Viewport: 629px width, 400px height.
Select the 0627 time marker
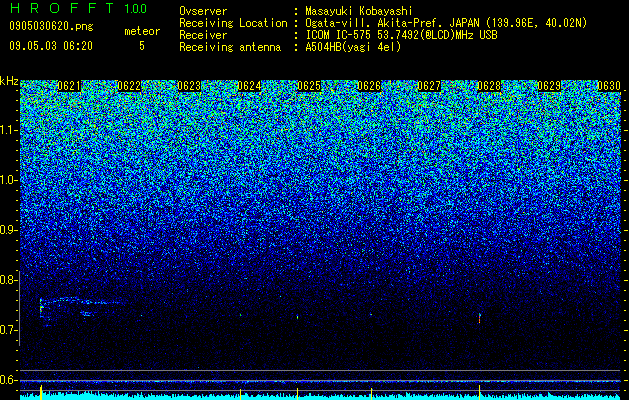[429, 86]
